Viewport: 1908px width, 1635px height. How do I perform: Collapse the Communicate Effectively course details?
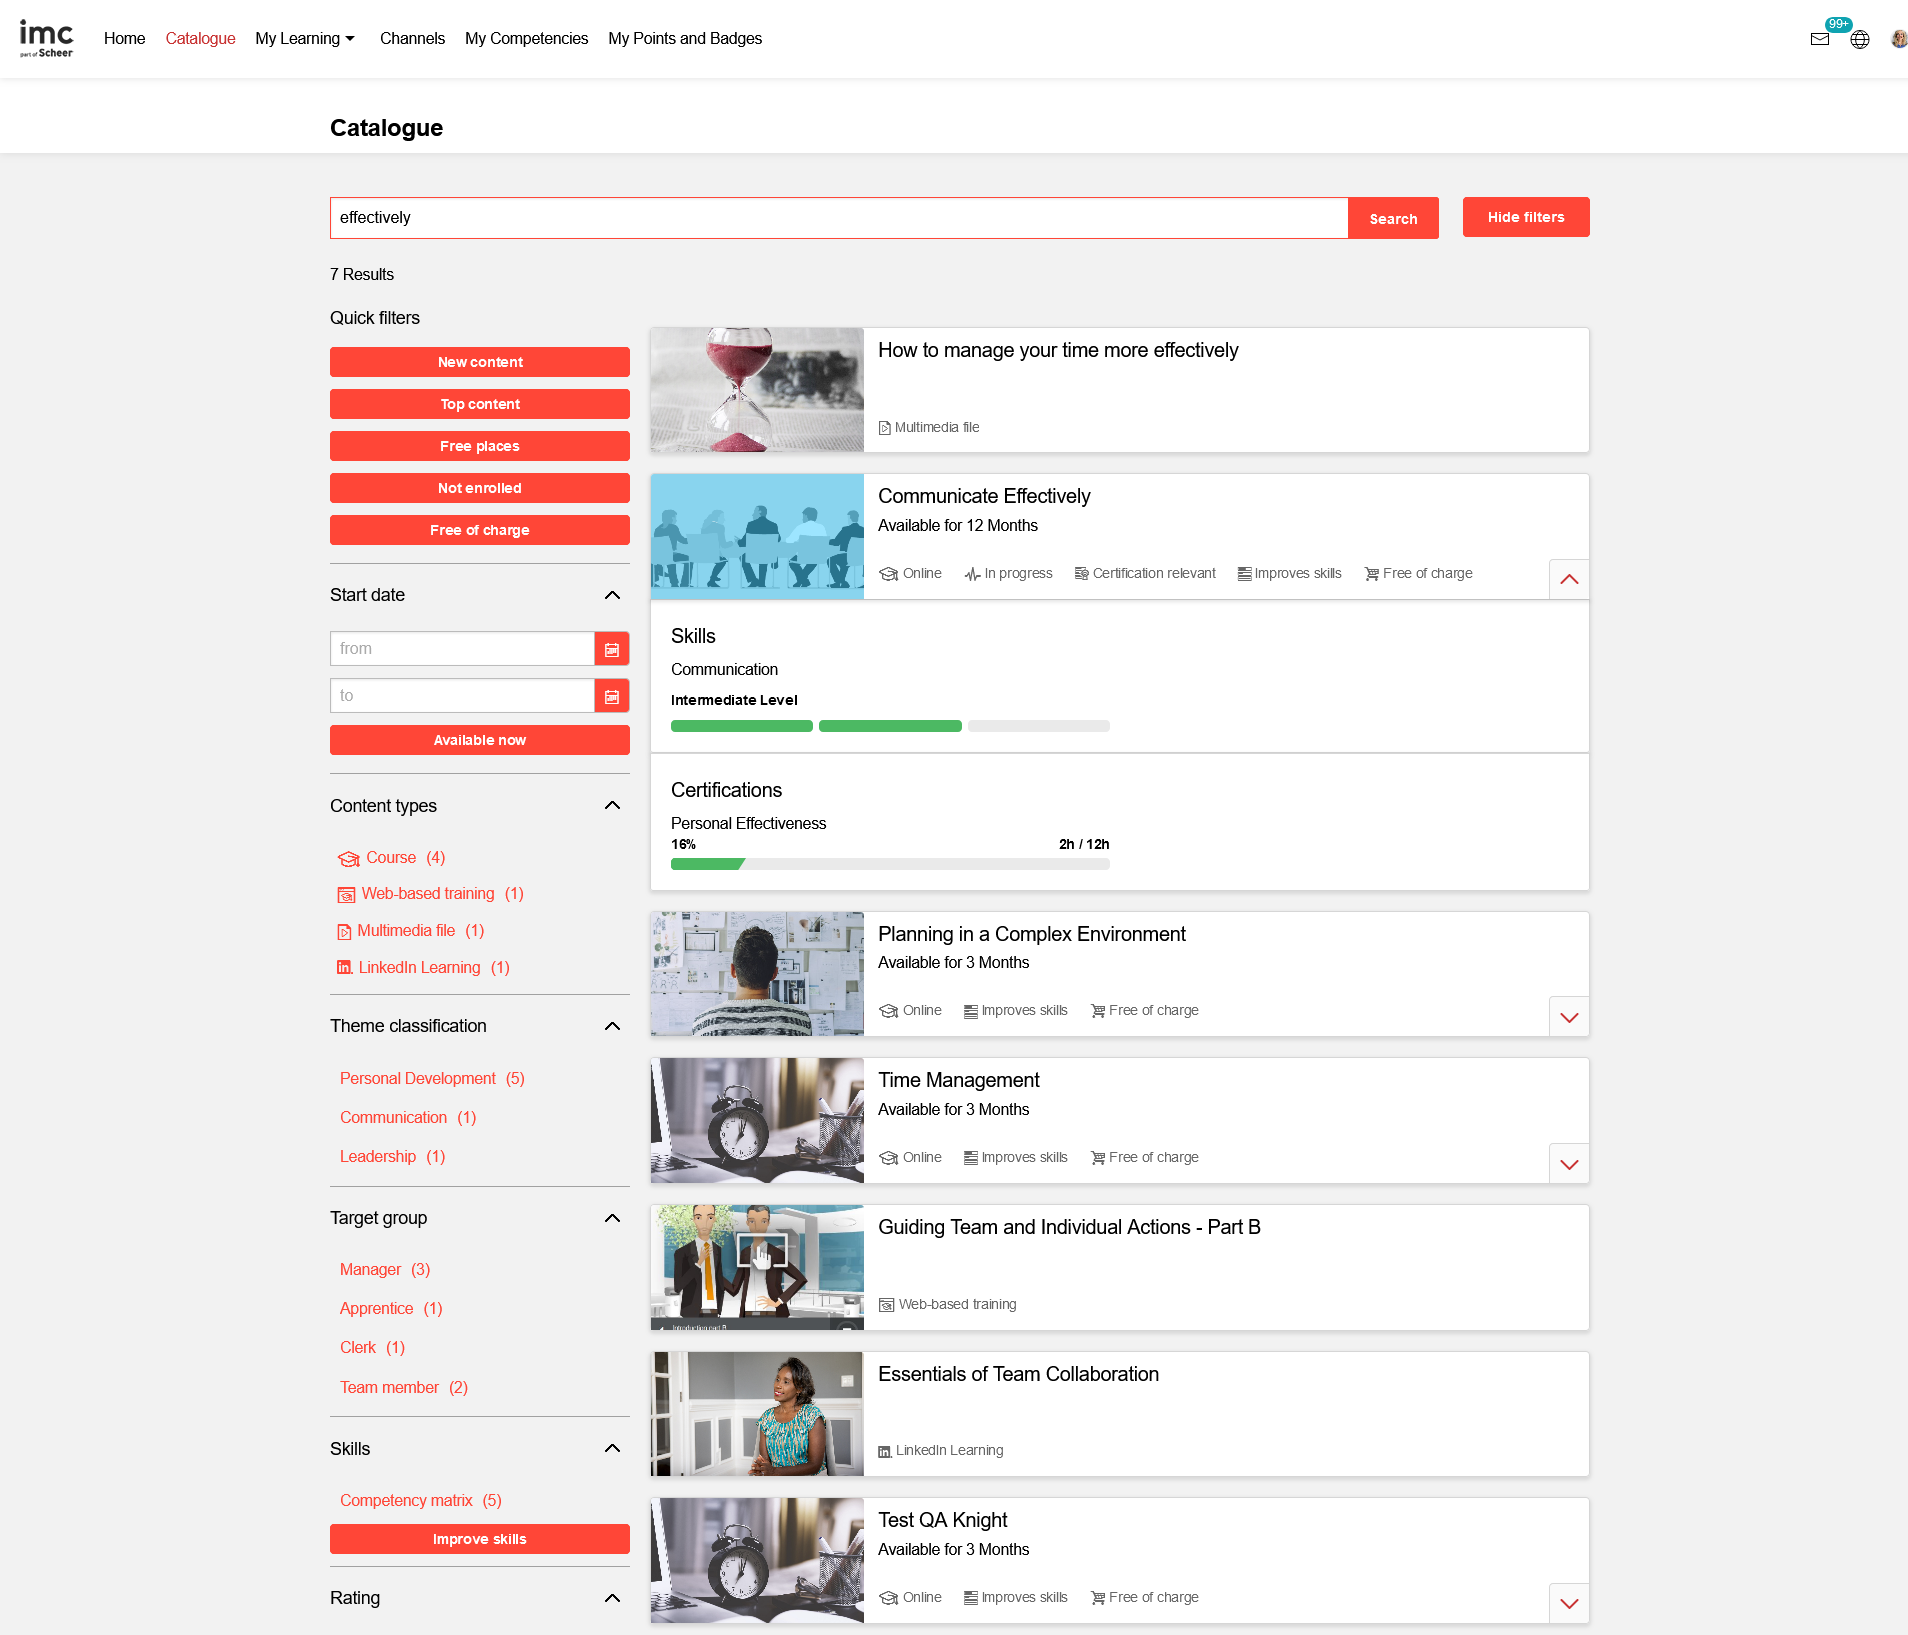(1568, 579)
